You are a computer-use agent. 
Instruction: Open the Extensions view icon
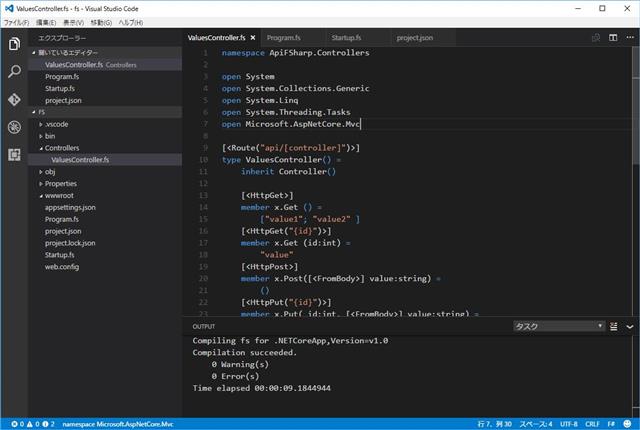click(x=14, y=156)
